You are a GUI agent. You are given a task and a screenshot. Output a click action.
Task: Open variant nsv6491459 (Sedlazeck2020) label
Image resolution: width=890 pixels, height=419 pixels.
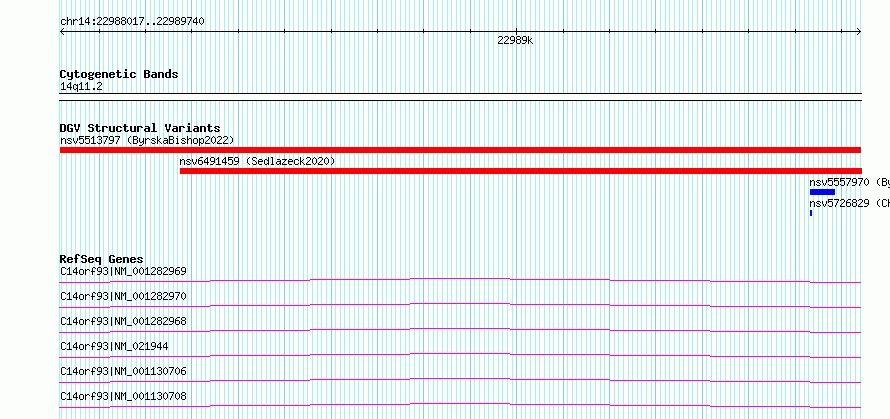(x=257, y=162)
